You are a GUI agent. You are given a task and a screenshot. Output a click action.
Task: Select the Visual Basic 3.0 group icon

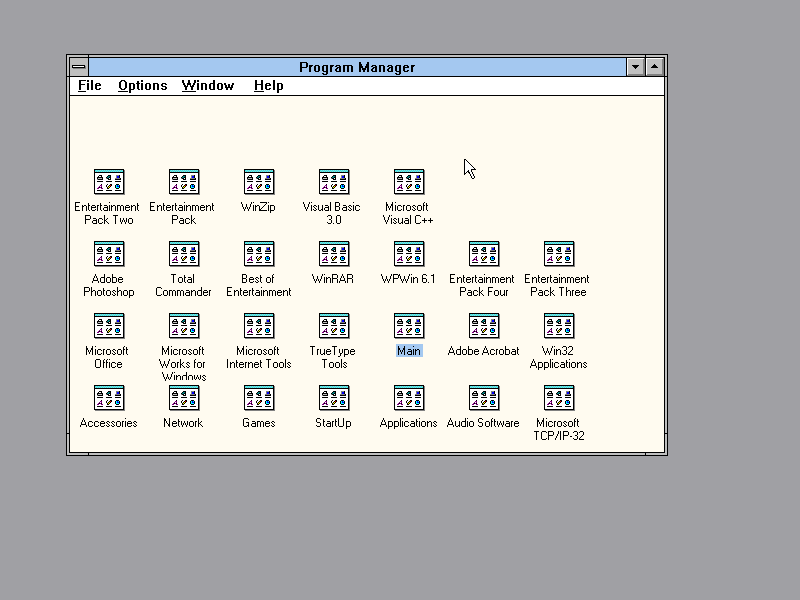coord(334,182)
